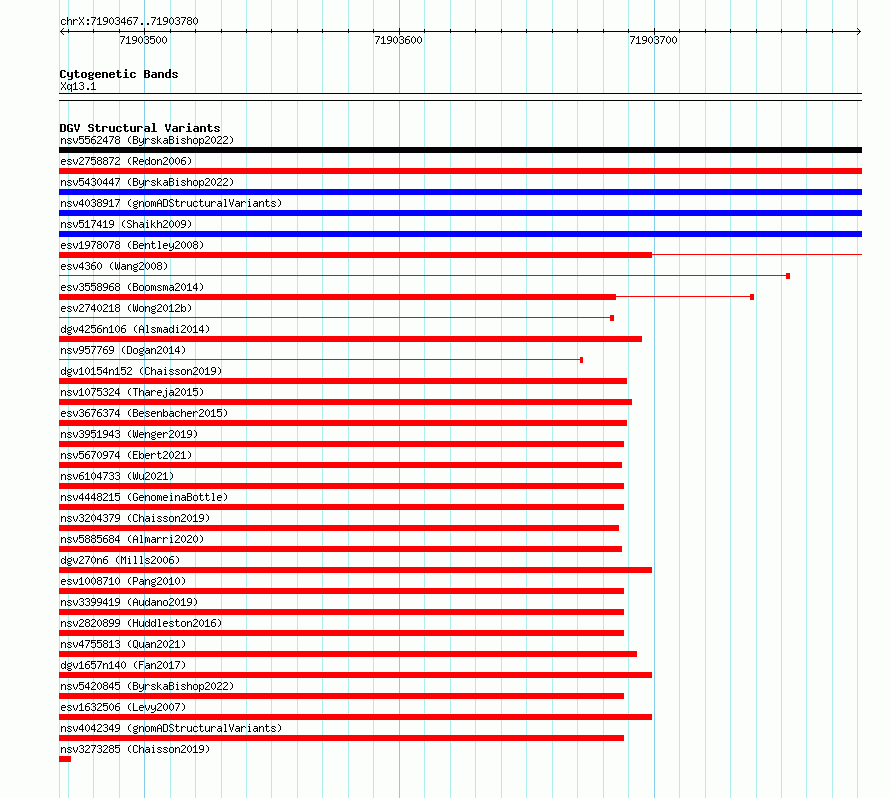Open variant nsv3399419 (Audano2019)
Screen dimensions: 890x798
coord(129,602)
